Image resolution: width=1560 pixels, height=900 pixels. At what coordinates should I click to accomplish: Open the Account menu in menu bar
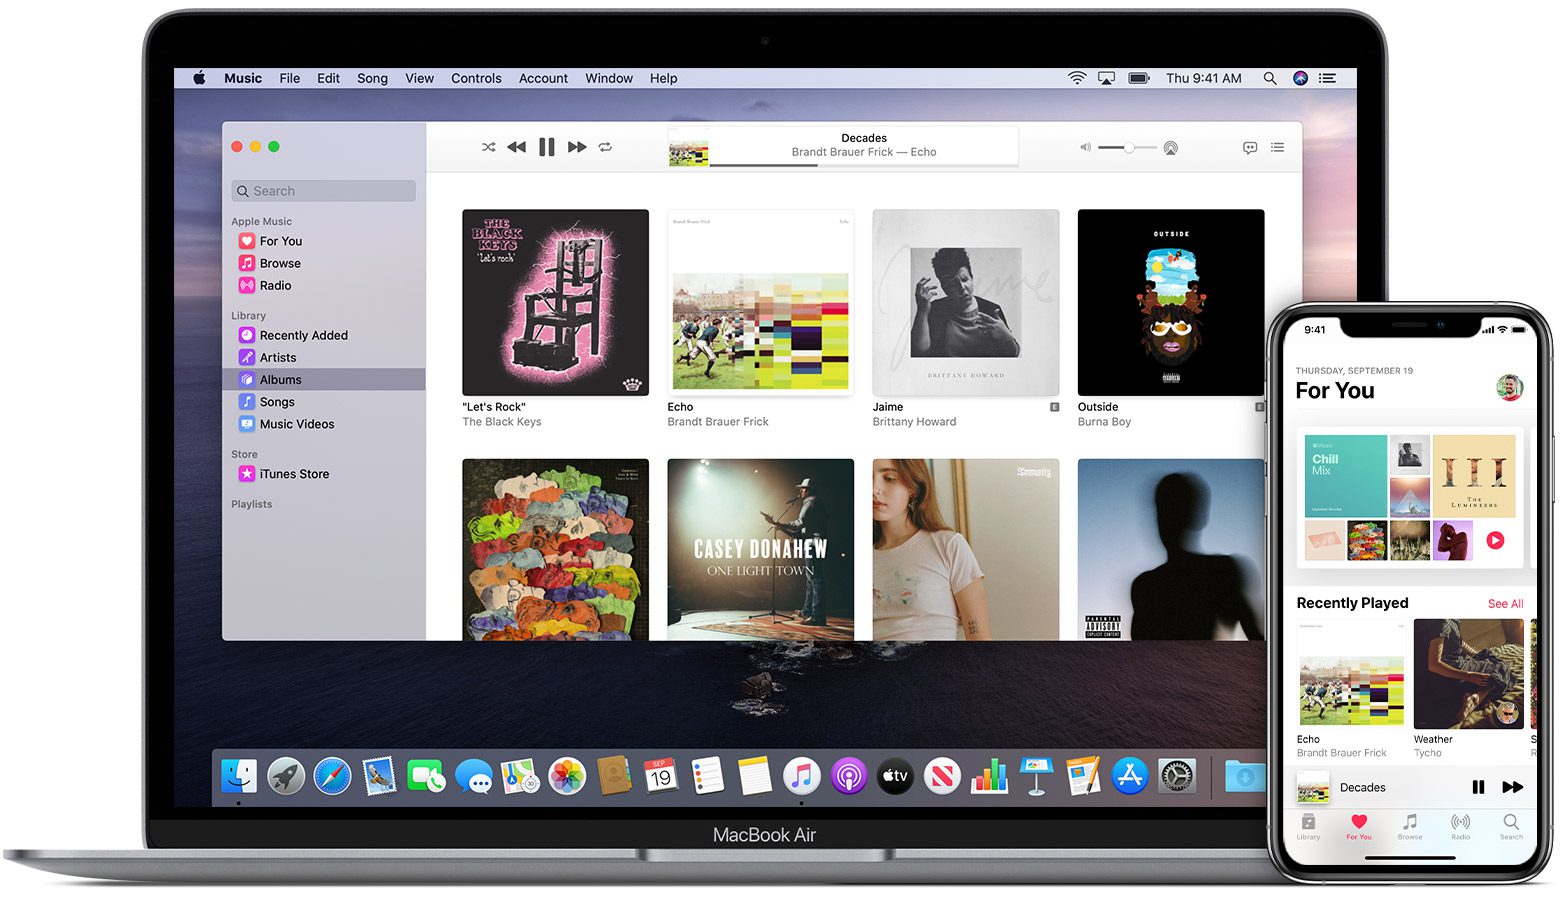543,78
